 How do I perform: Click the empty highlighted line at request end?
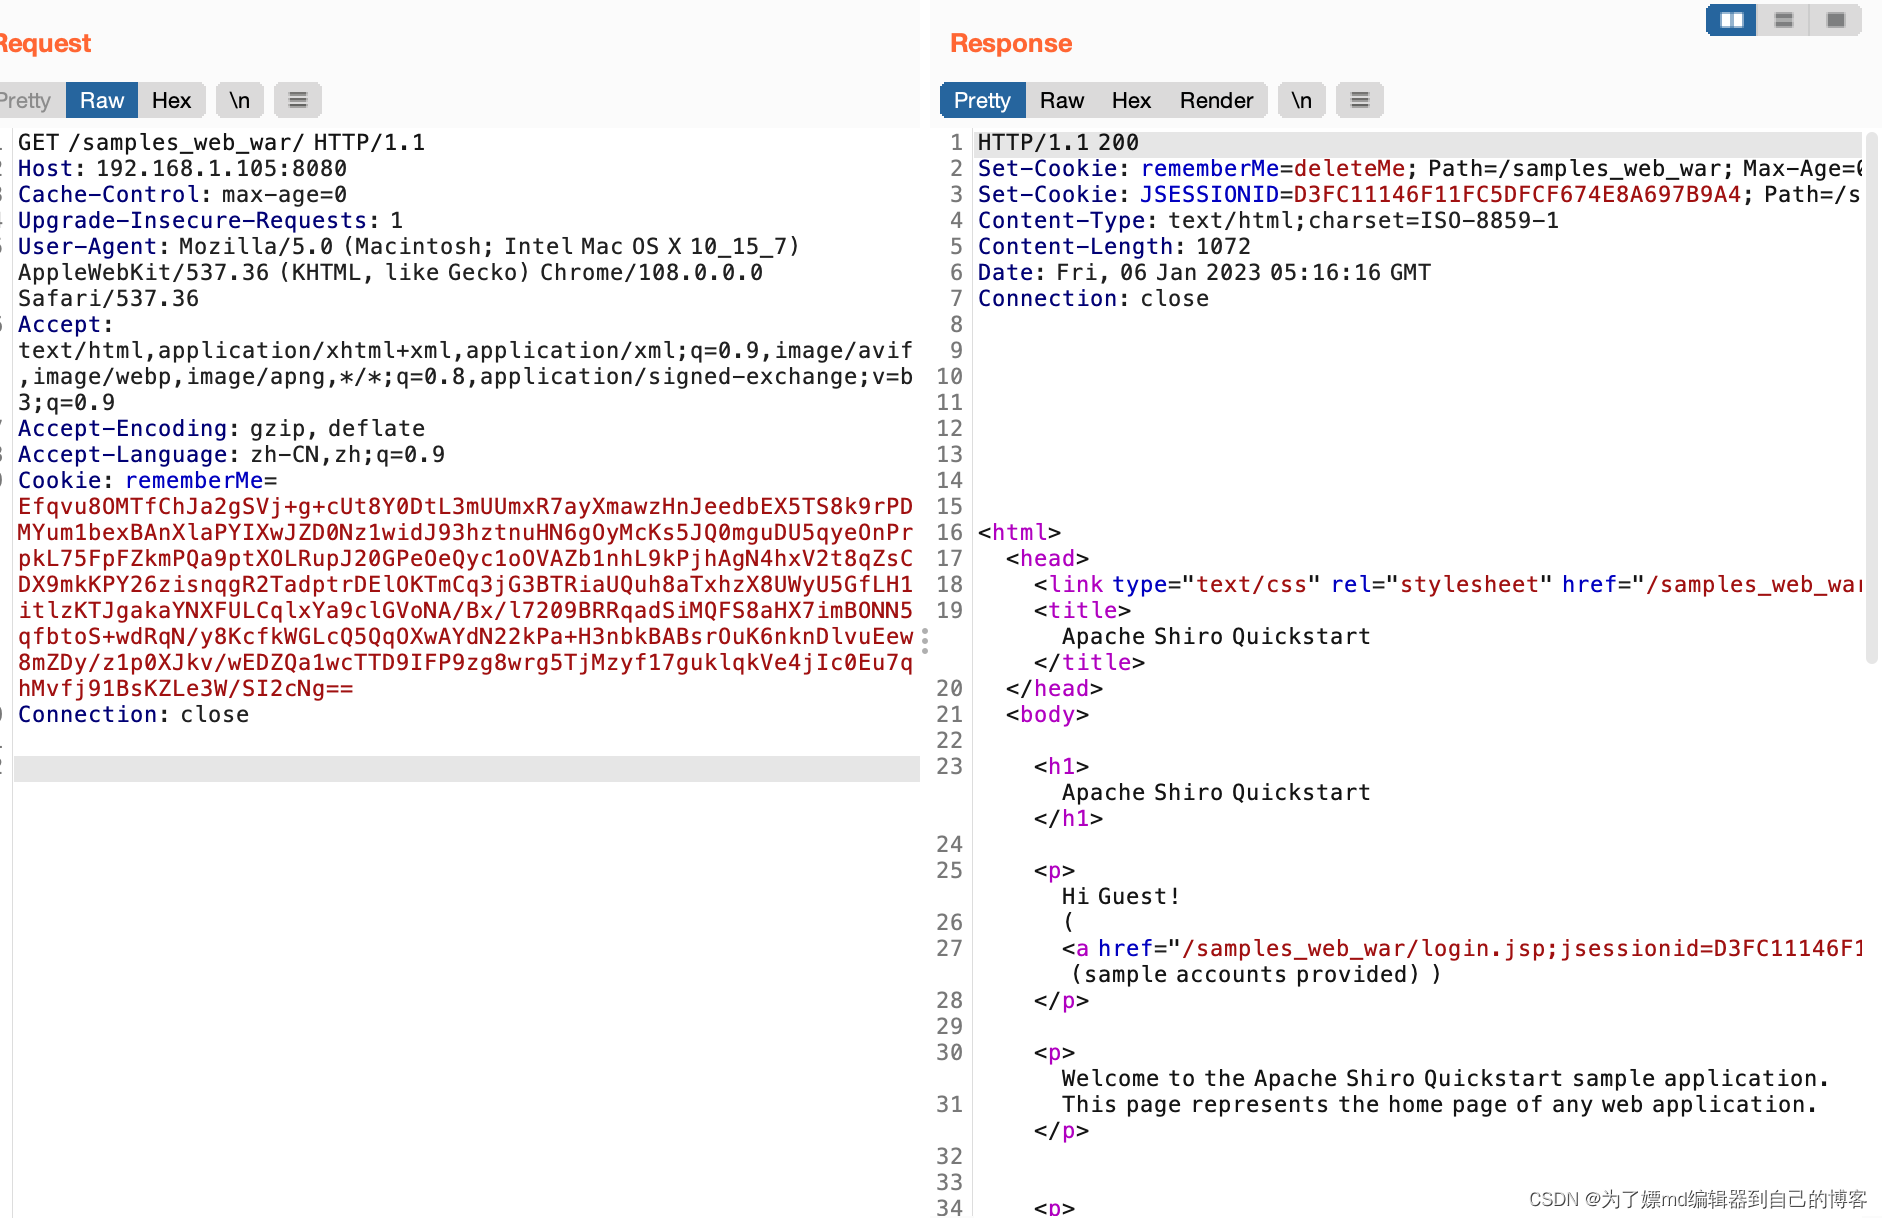click(x=466, y=768)
